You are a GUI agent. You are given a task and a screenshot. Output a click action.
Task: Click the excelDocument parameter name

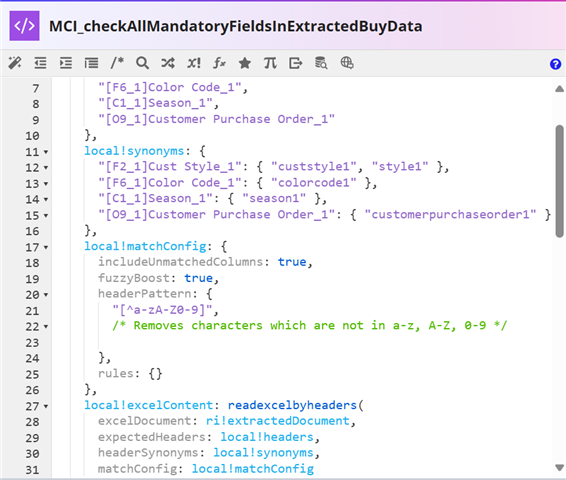tap(144, 421)
